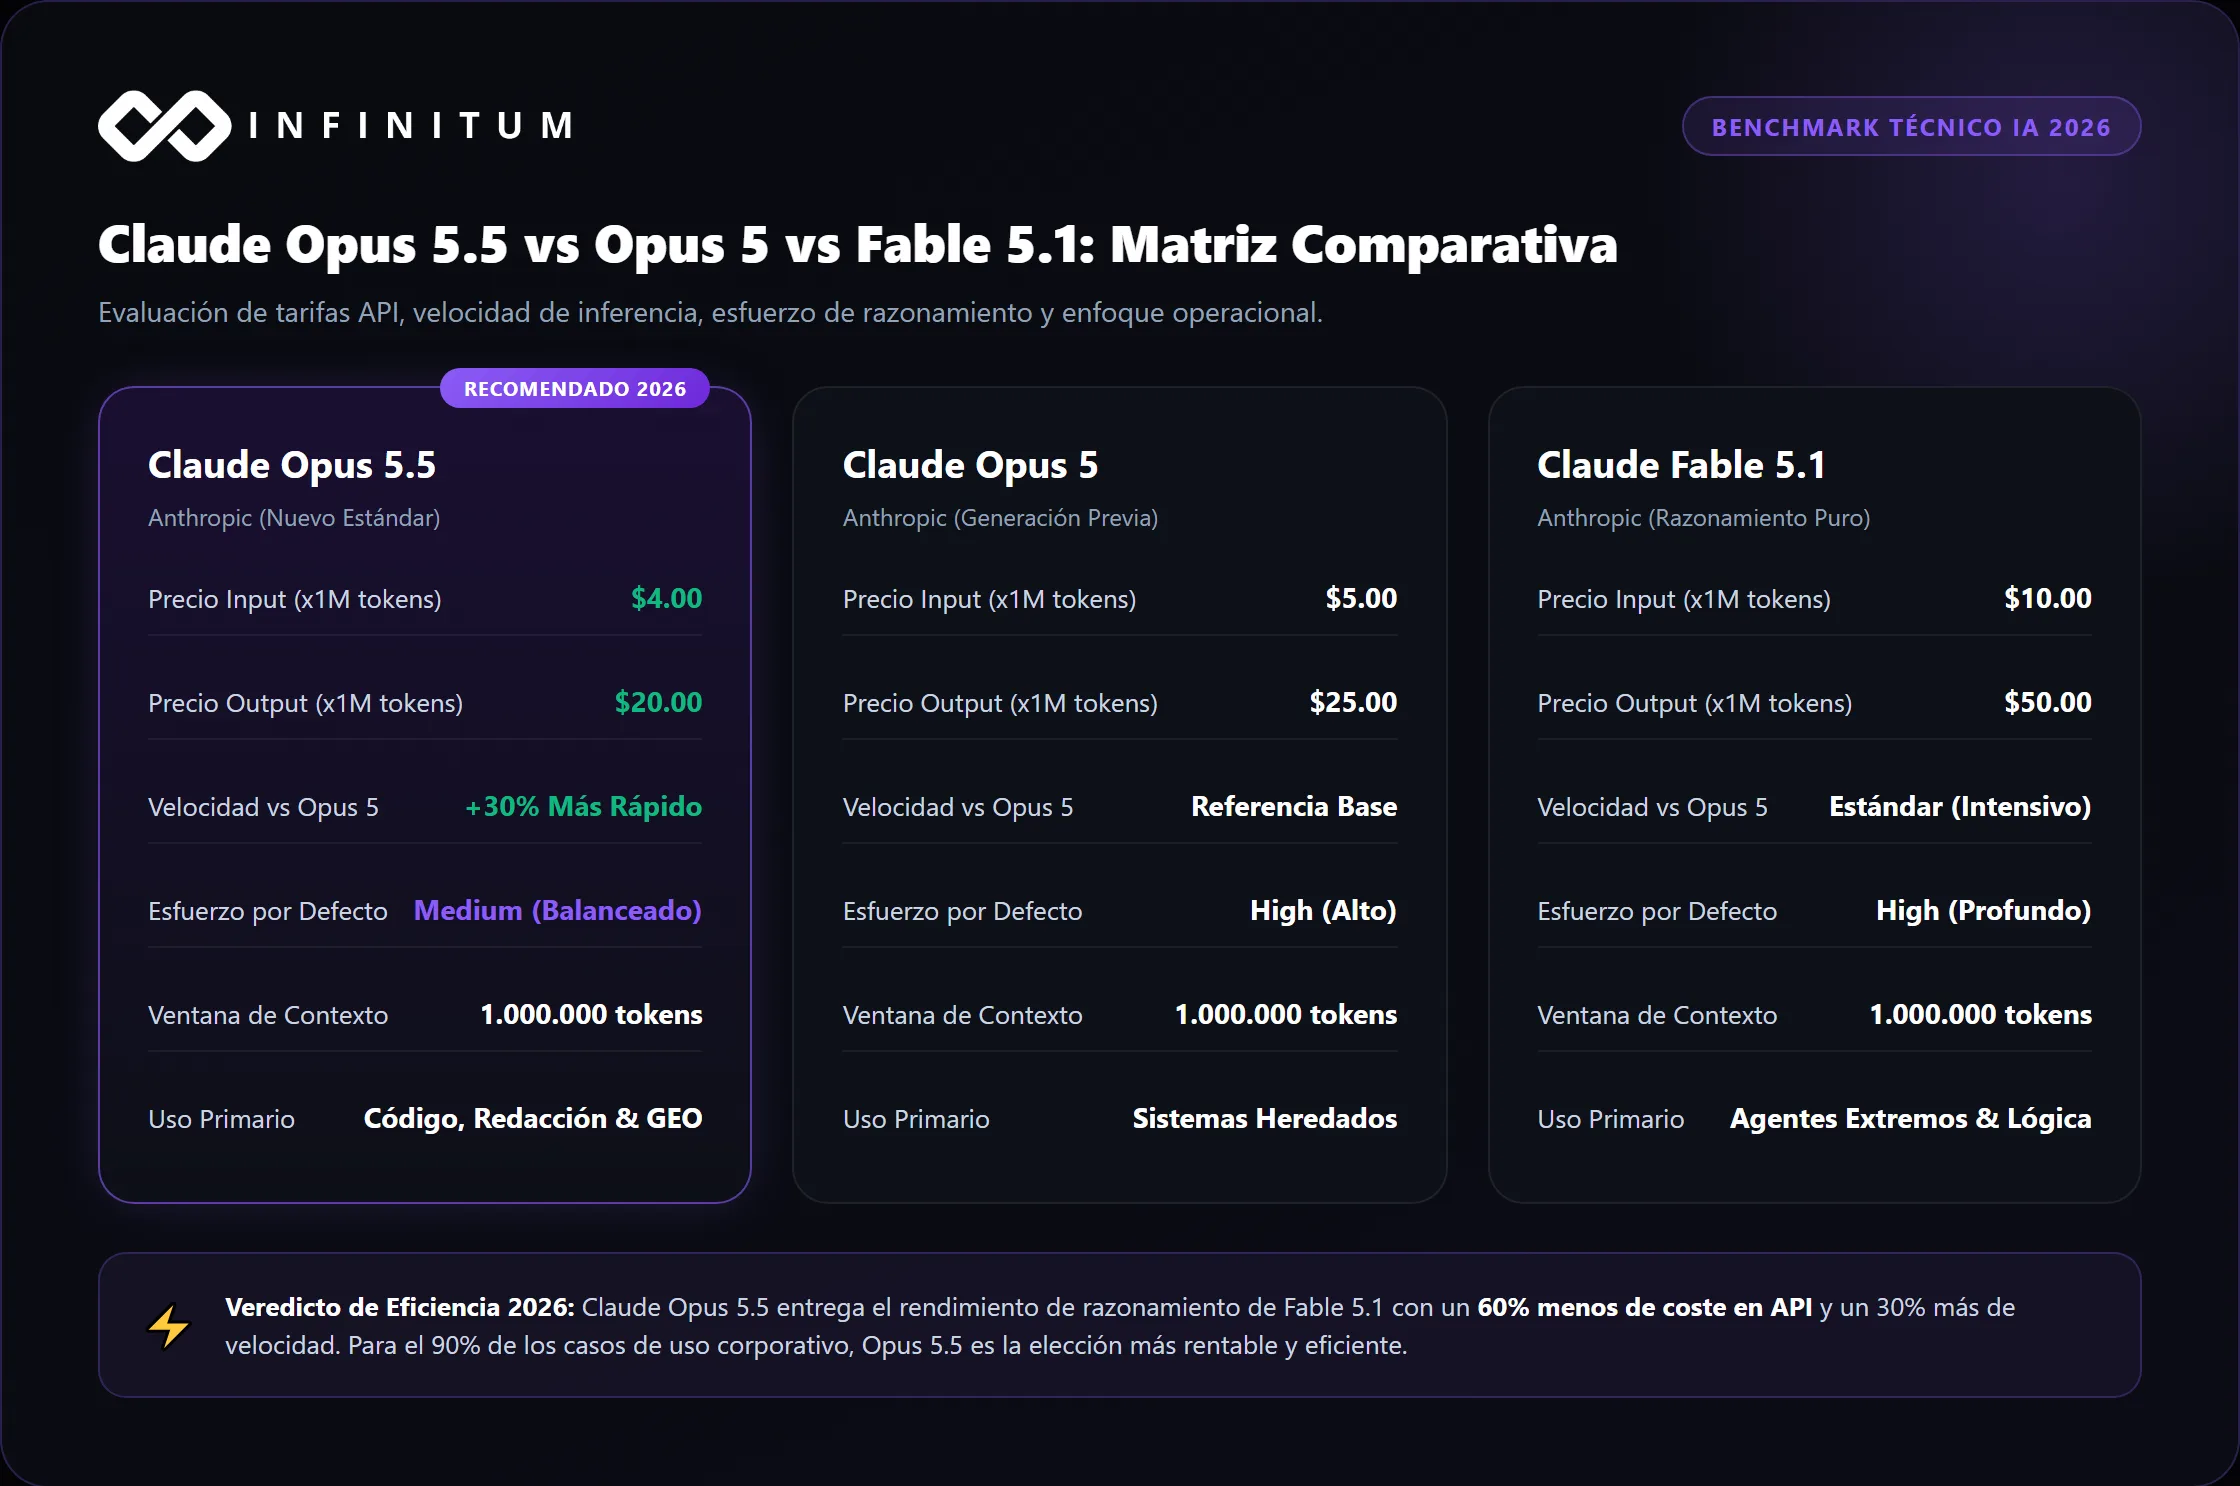The width and height of the screenshot is (2240, 1486).
Task: Click the 60% menos de coste en API text
Action: click(1645, 1307)
